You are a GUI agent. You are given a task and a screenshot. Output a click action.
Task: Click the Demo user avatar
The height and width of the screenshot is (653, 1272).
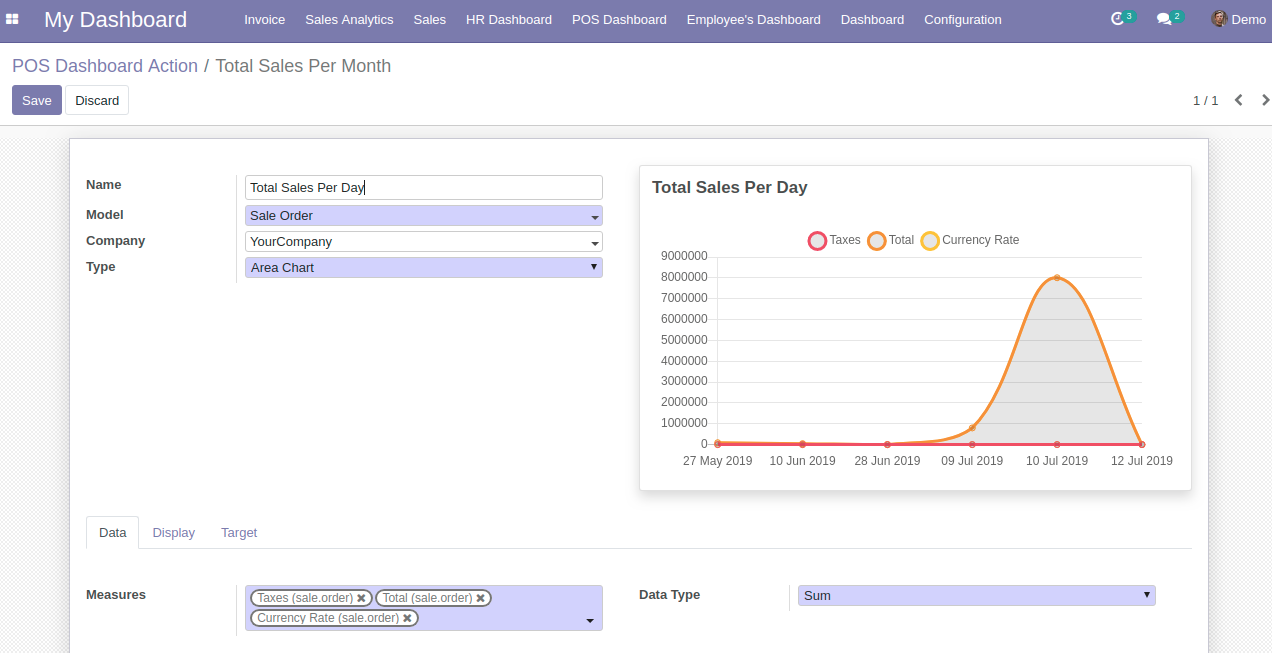coord(1219,19)
